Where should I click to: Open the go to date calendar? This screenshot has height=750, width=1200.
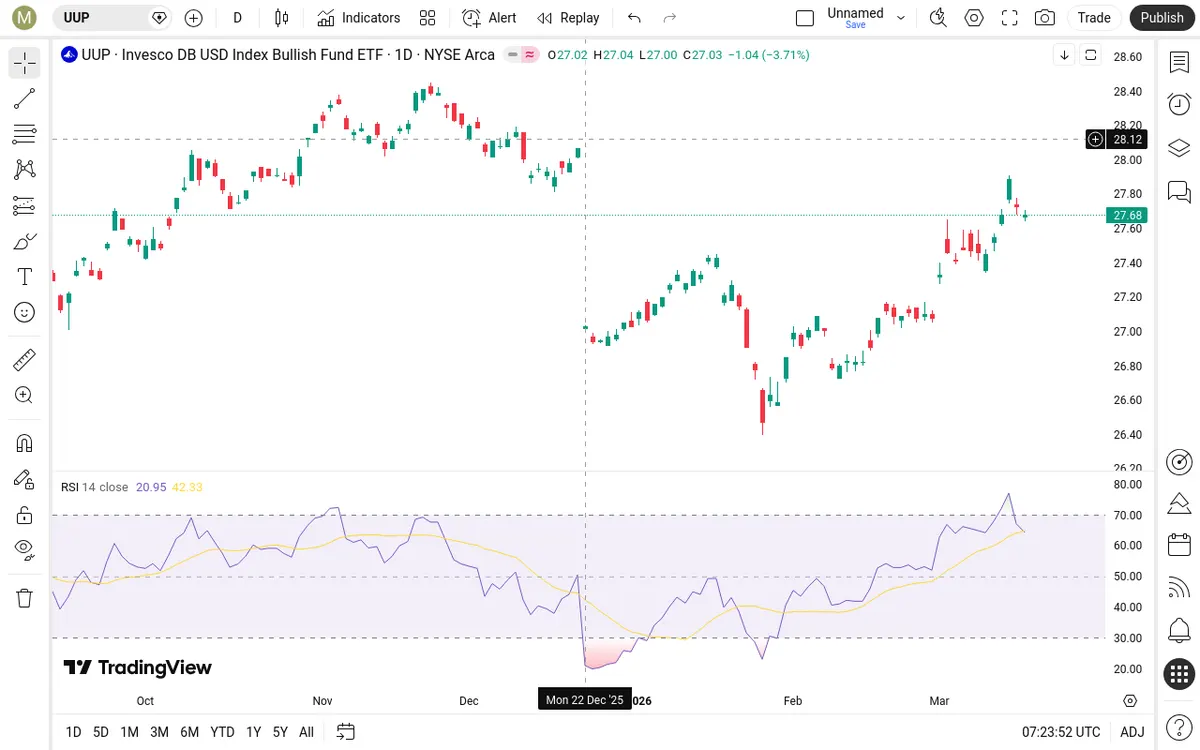coord(346,732)
